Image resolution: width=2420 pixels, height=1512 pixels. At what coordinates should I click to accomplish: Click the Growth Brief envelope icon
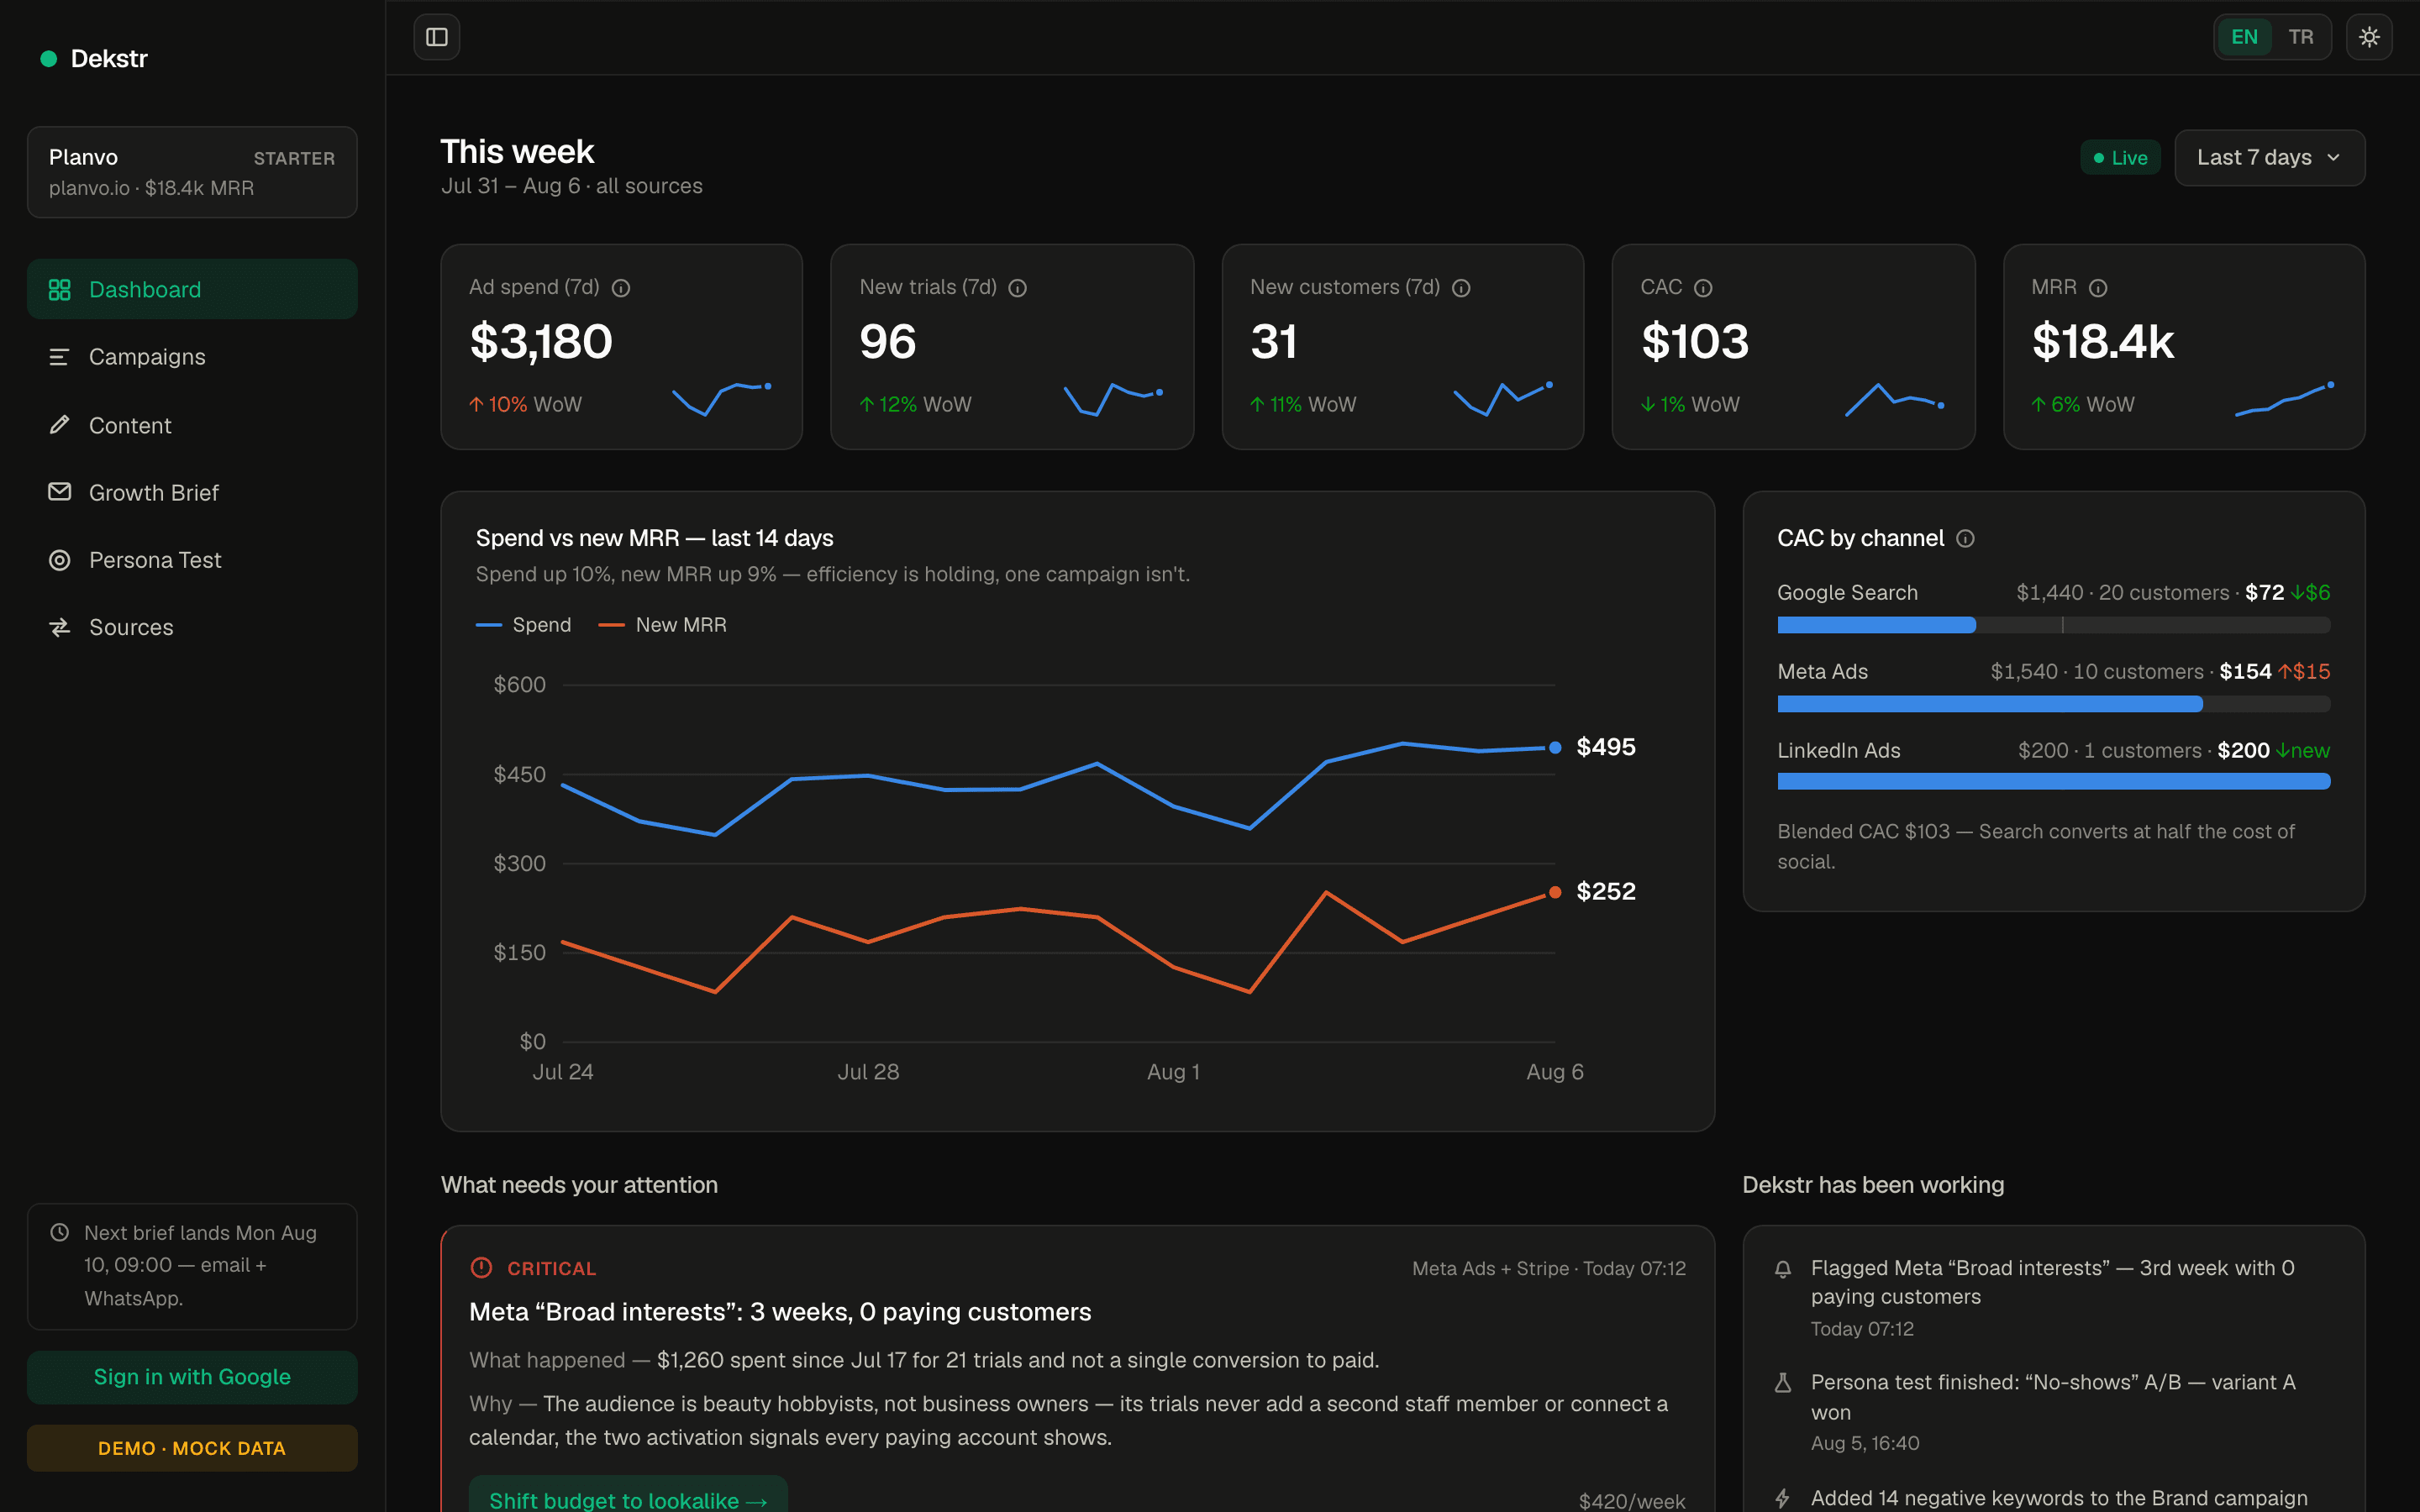click(x=60, y=492)
